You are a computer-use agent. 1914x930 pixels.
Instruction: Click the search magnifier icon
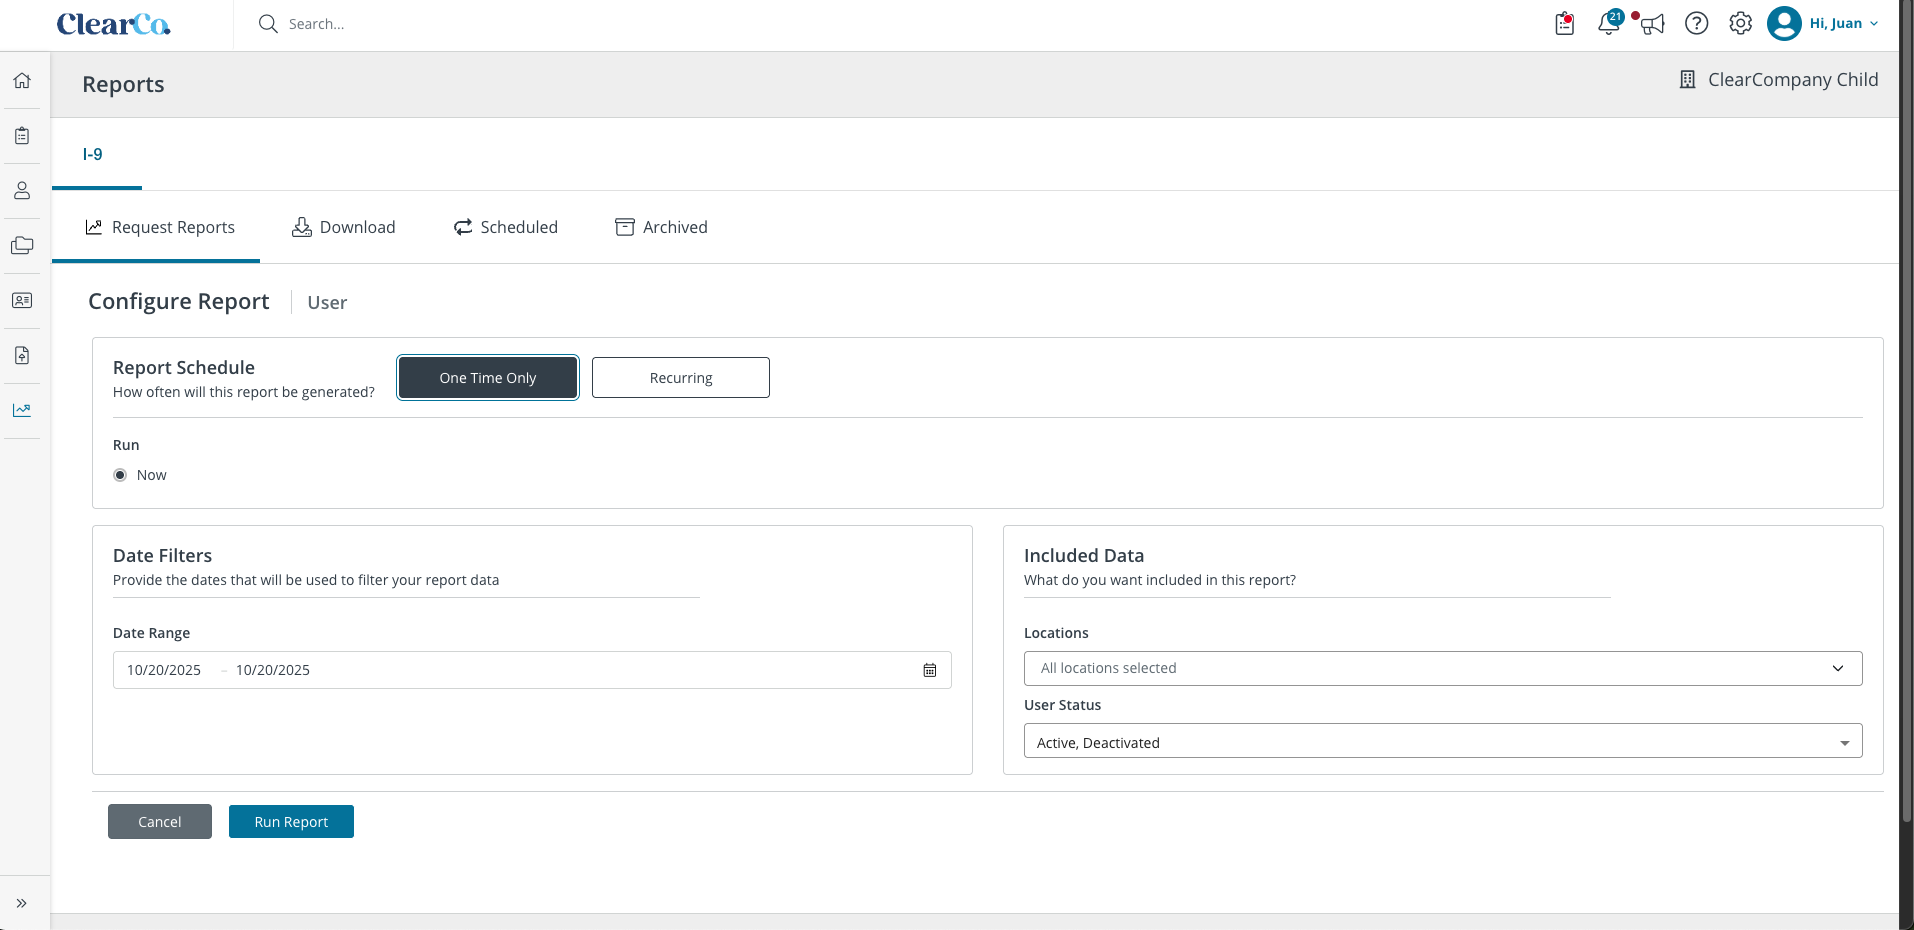[x=267, y=24]
